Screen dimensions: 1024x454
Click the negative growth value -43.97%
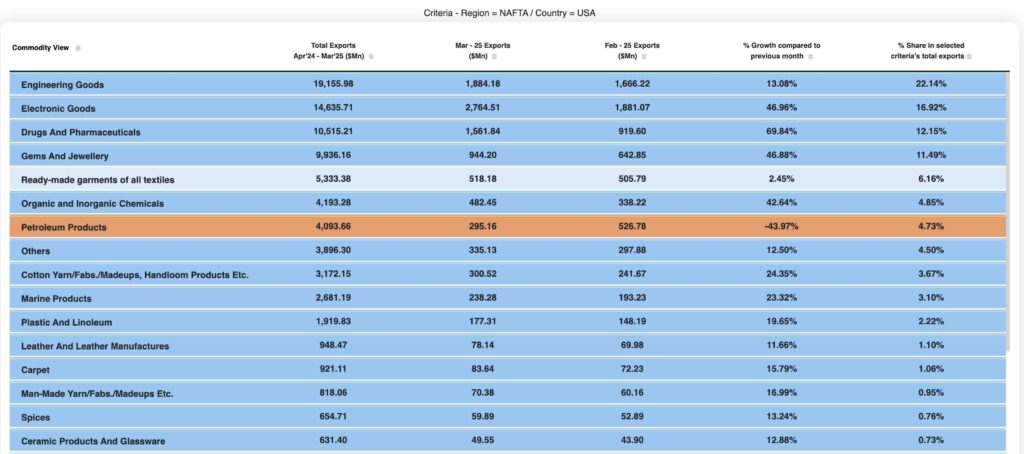point(781,227)
